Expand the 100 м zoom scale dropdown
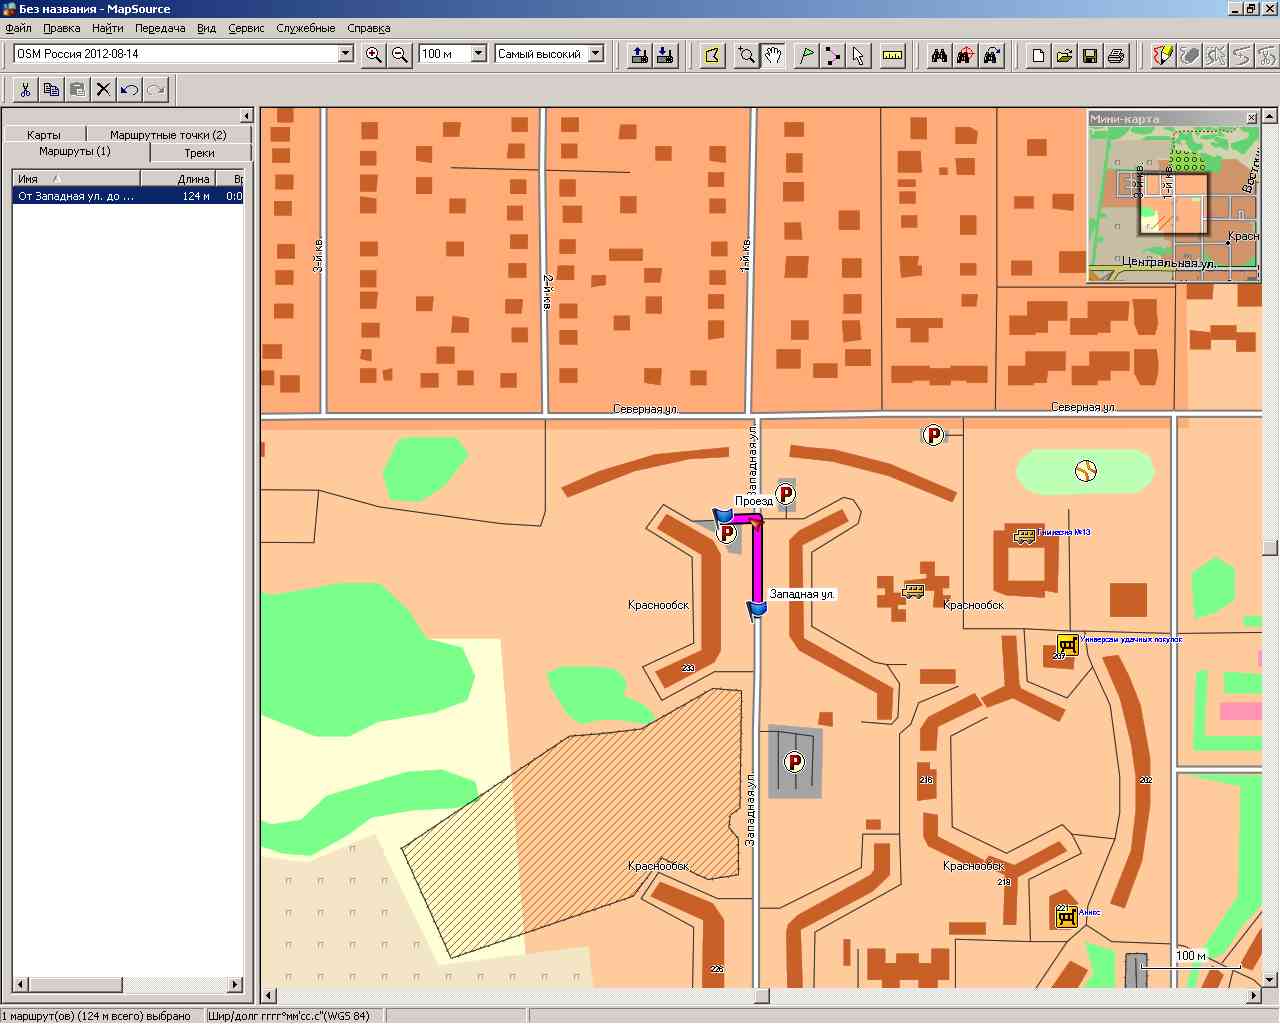This screenshot has height=1024, width=1280. [478, 54]
